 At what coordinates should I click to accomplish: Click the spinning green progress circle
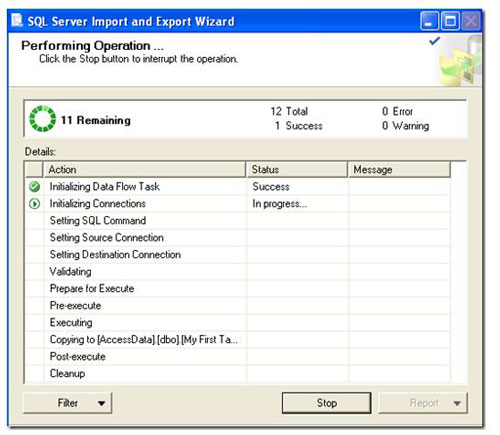[x=42, y=119]
